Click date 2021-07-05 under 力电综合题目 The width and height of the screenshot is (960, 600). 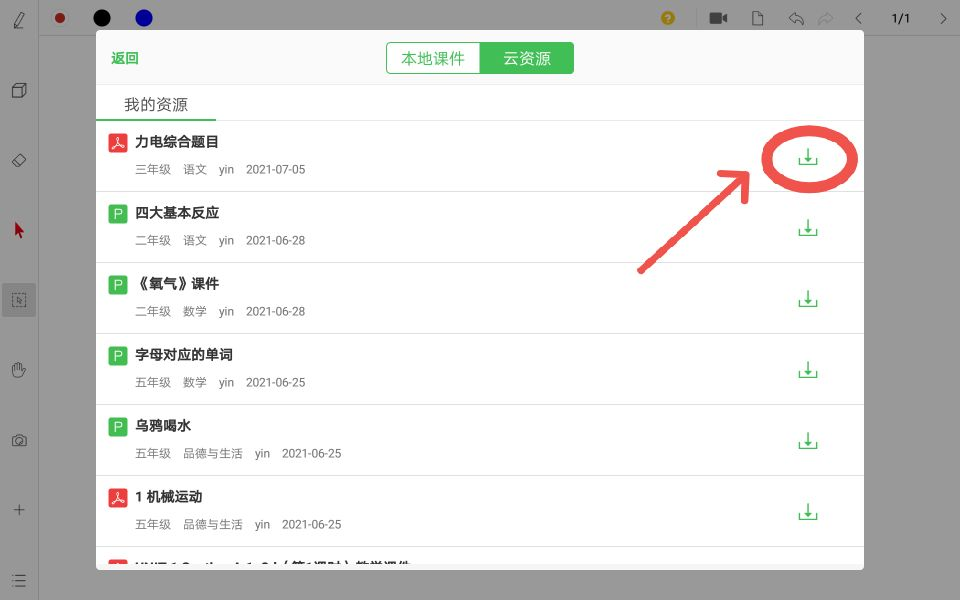coord(276,170)
